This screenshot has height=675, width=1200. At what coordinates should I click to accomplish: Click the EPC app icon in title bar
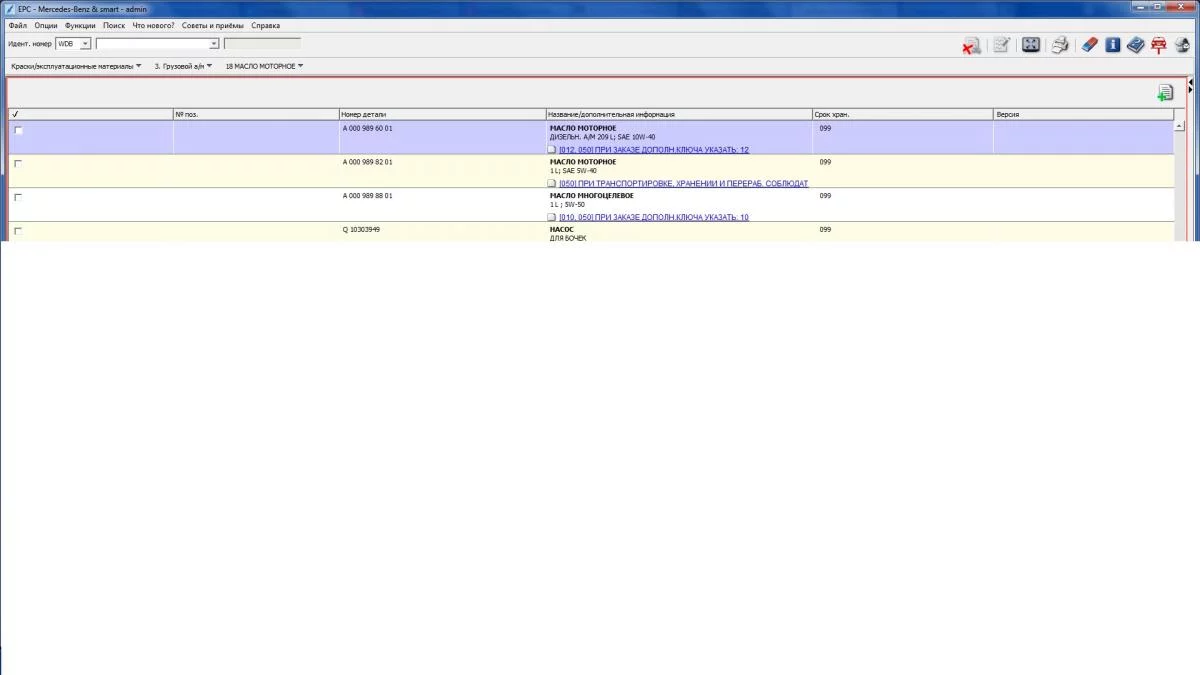[x=9, y=8]
